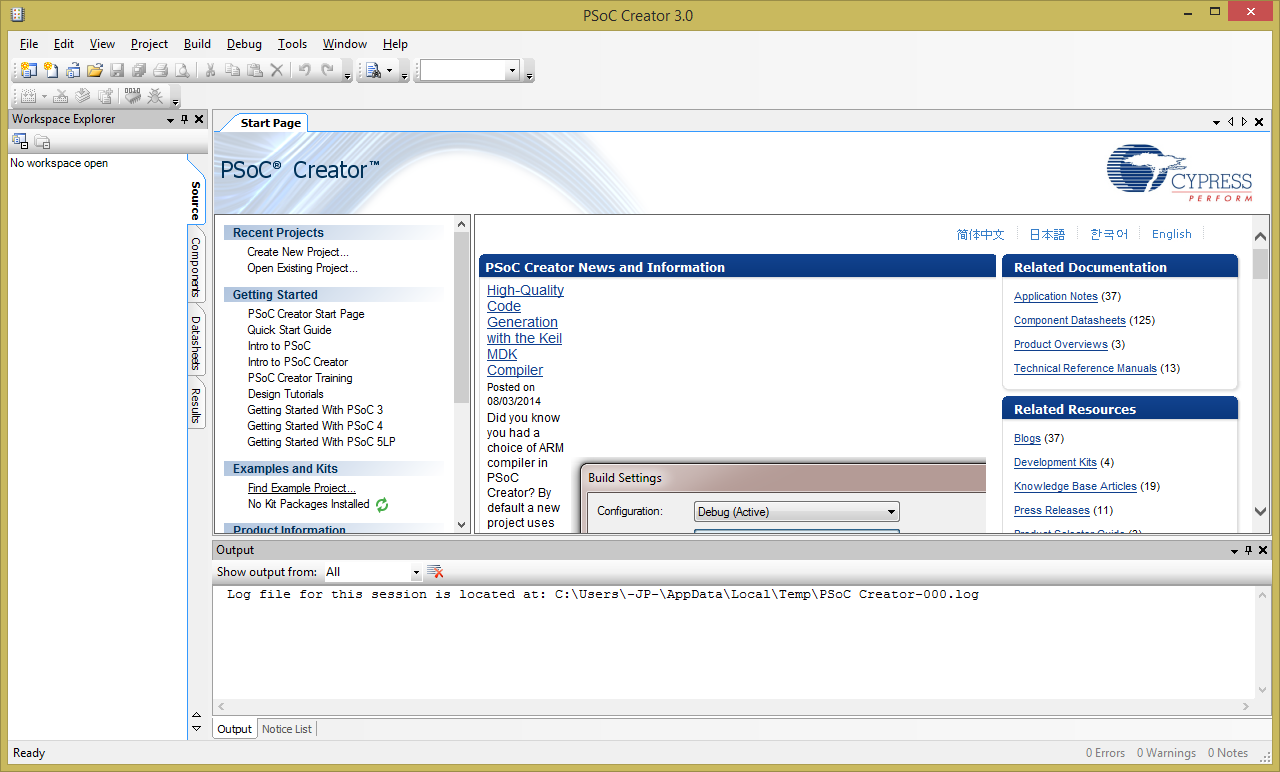Refresh kit packages with the green arrows icon

click(382, 505)
